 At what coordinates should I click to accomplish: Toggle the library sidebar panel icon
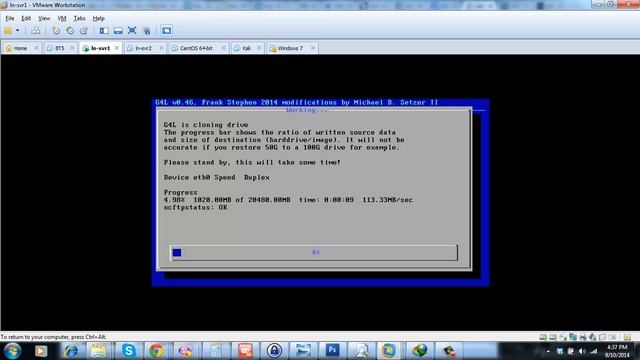click(x=104, y=31)
